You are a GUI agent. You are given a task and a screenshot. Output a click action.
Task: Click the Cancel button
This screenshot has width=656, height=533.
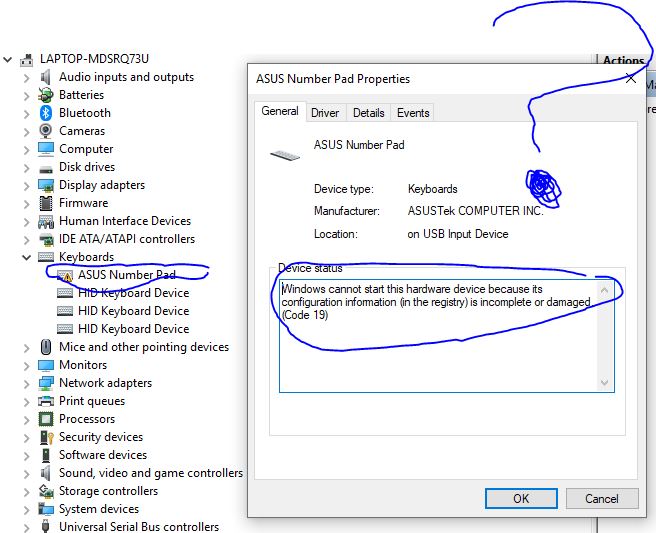click(x=602, y=499)
